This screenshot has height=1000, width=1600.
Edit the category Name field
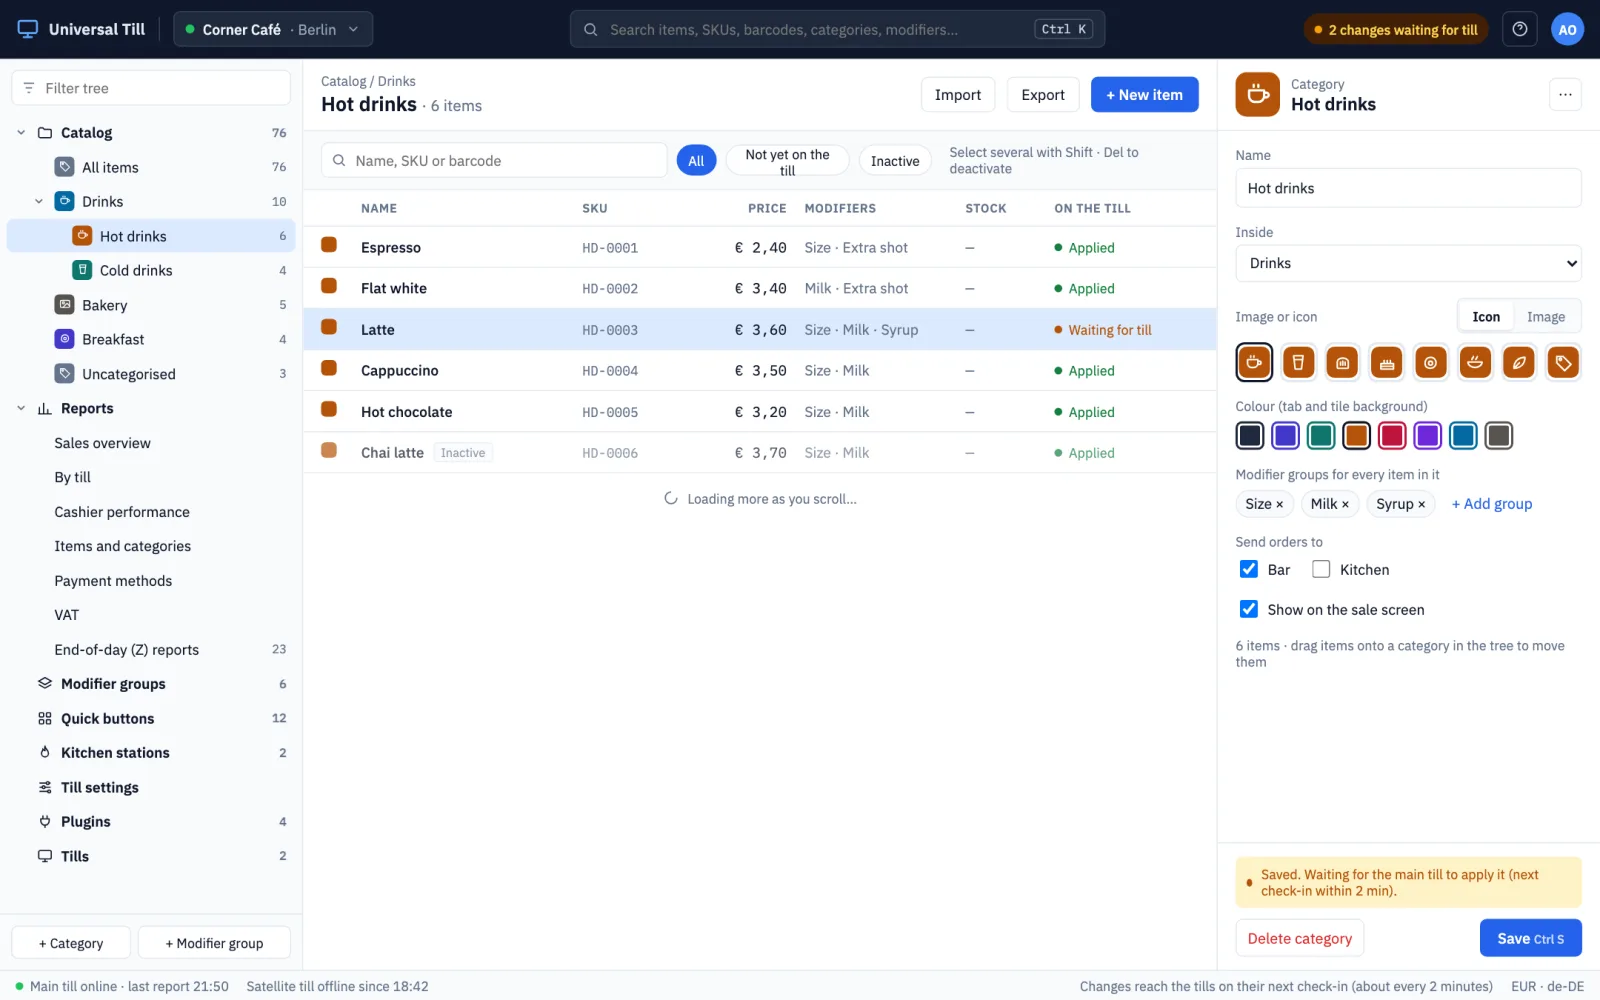click(1408, 188)
